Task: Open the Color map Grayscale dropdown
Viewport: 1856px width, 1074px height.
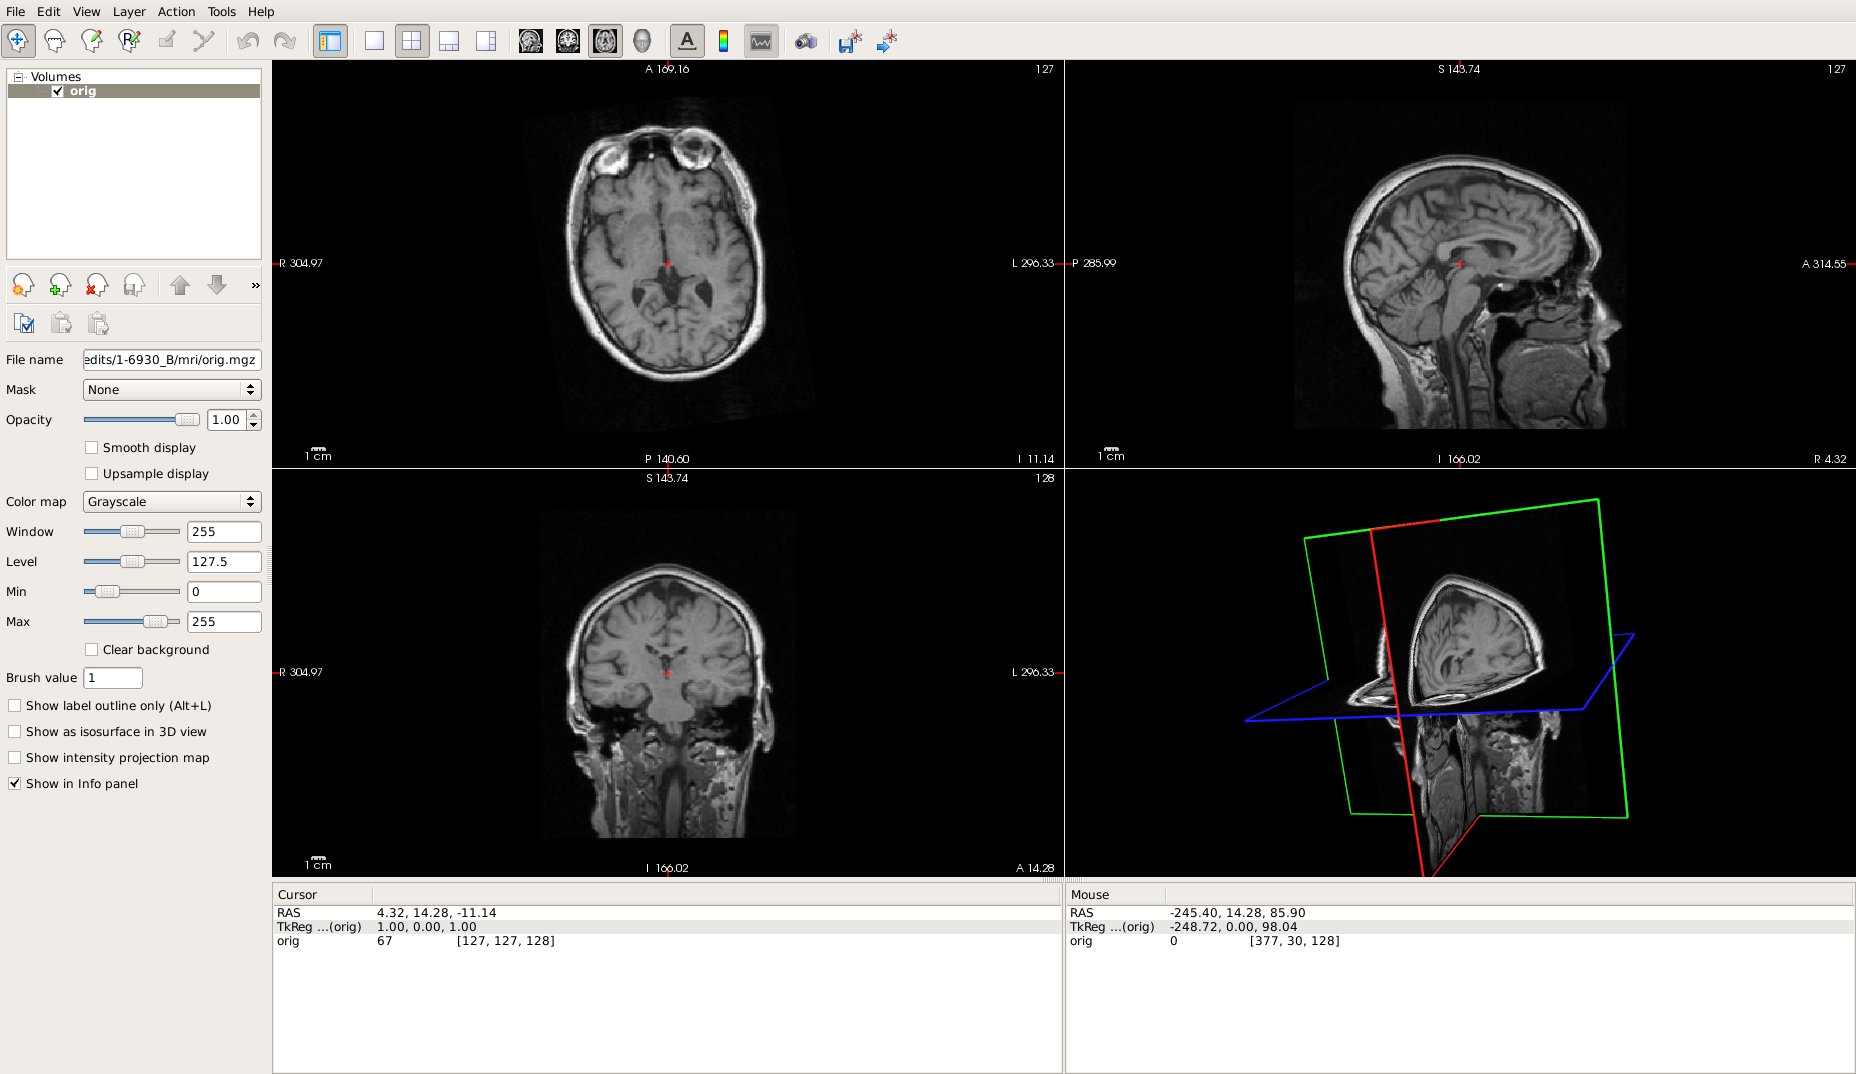Action: click(171, 502)
